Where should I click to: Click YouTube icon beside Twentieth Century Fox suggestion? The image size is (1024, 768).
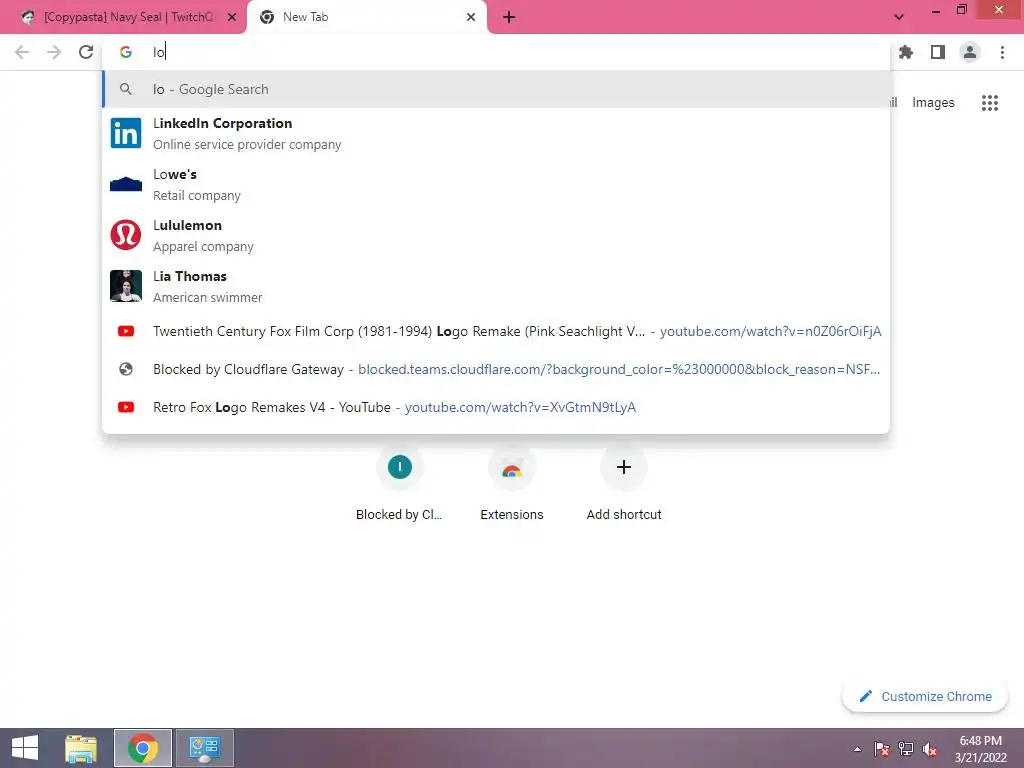126,331
